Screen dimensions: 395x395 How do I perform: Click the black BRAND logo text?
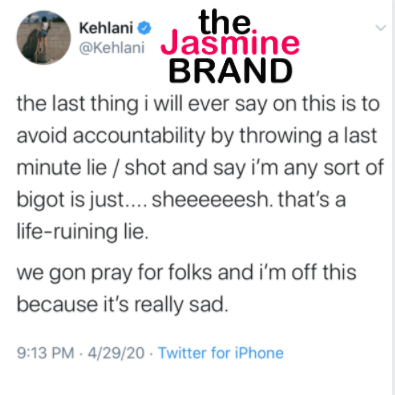[x=231, y=71]
